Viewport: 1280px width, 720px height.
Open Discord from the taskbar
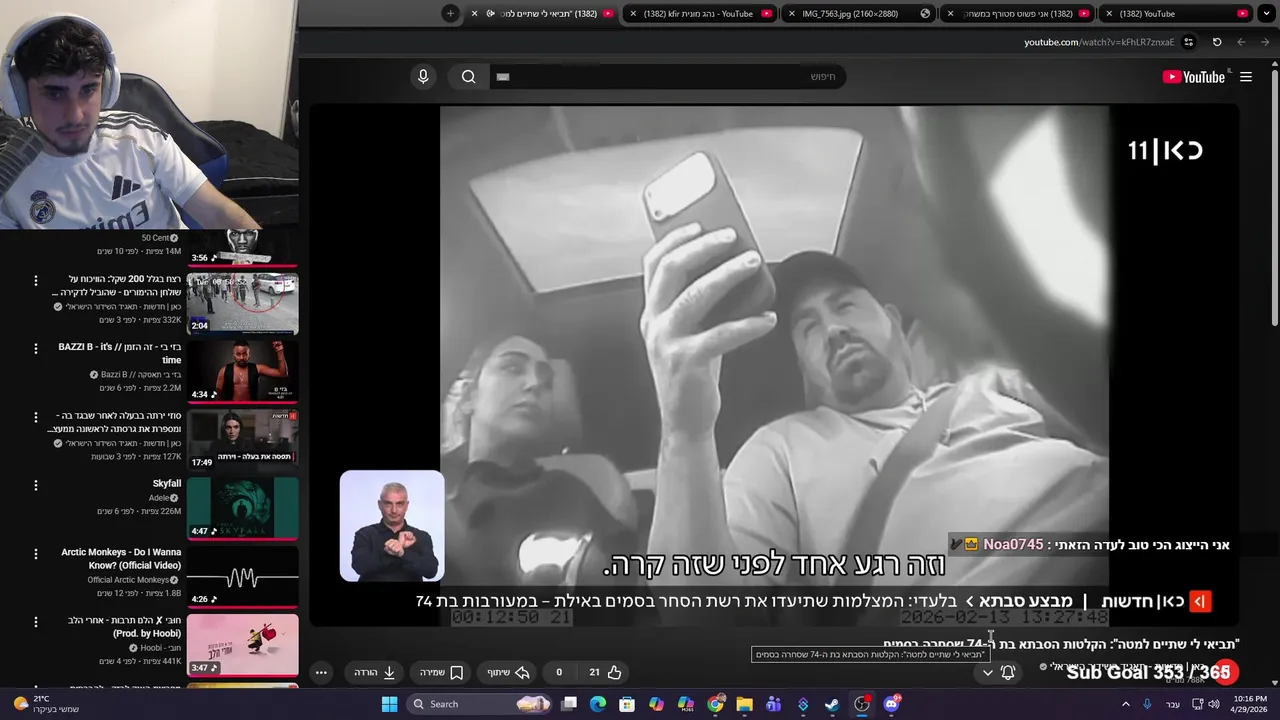coord(891,704)
